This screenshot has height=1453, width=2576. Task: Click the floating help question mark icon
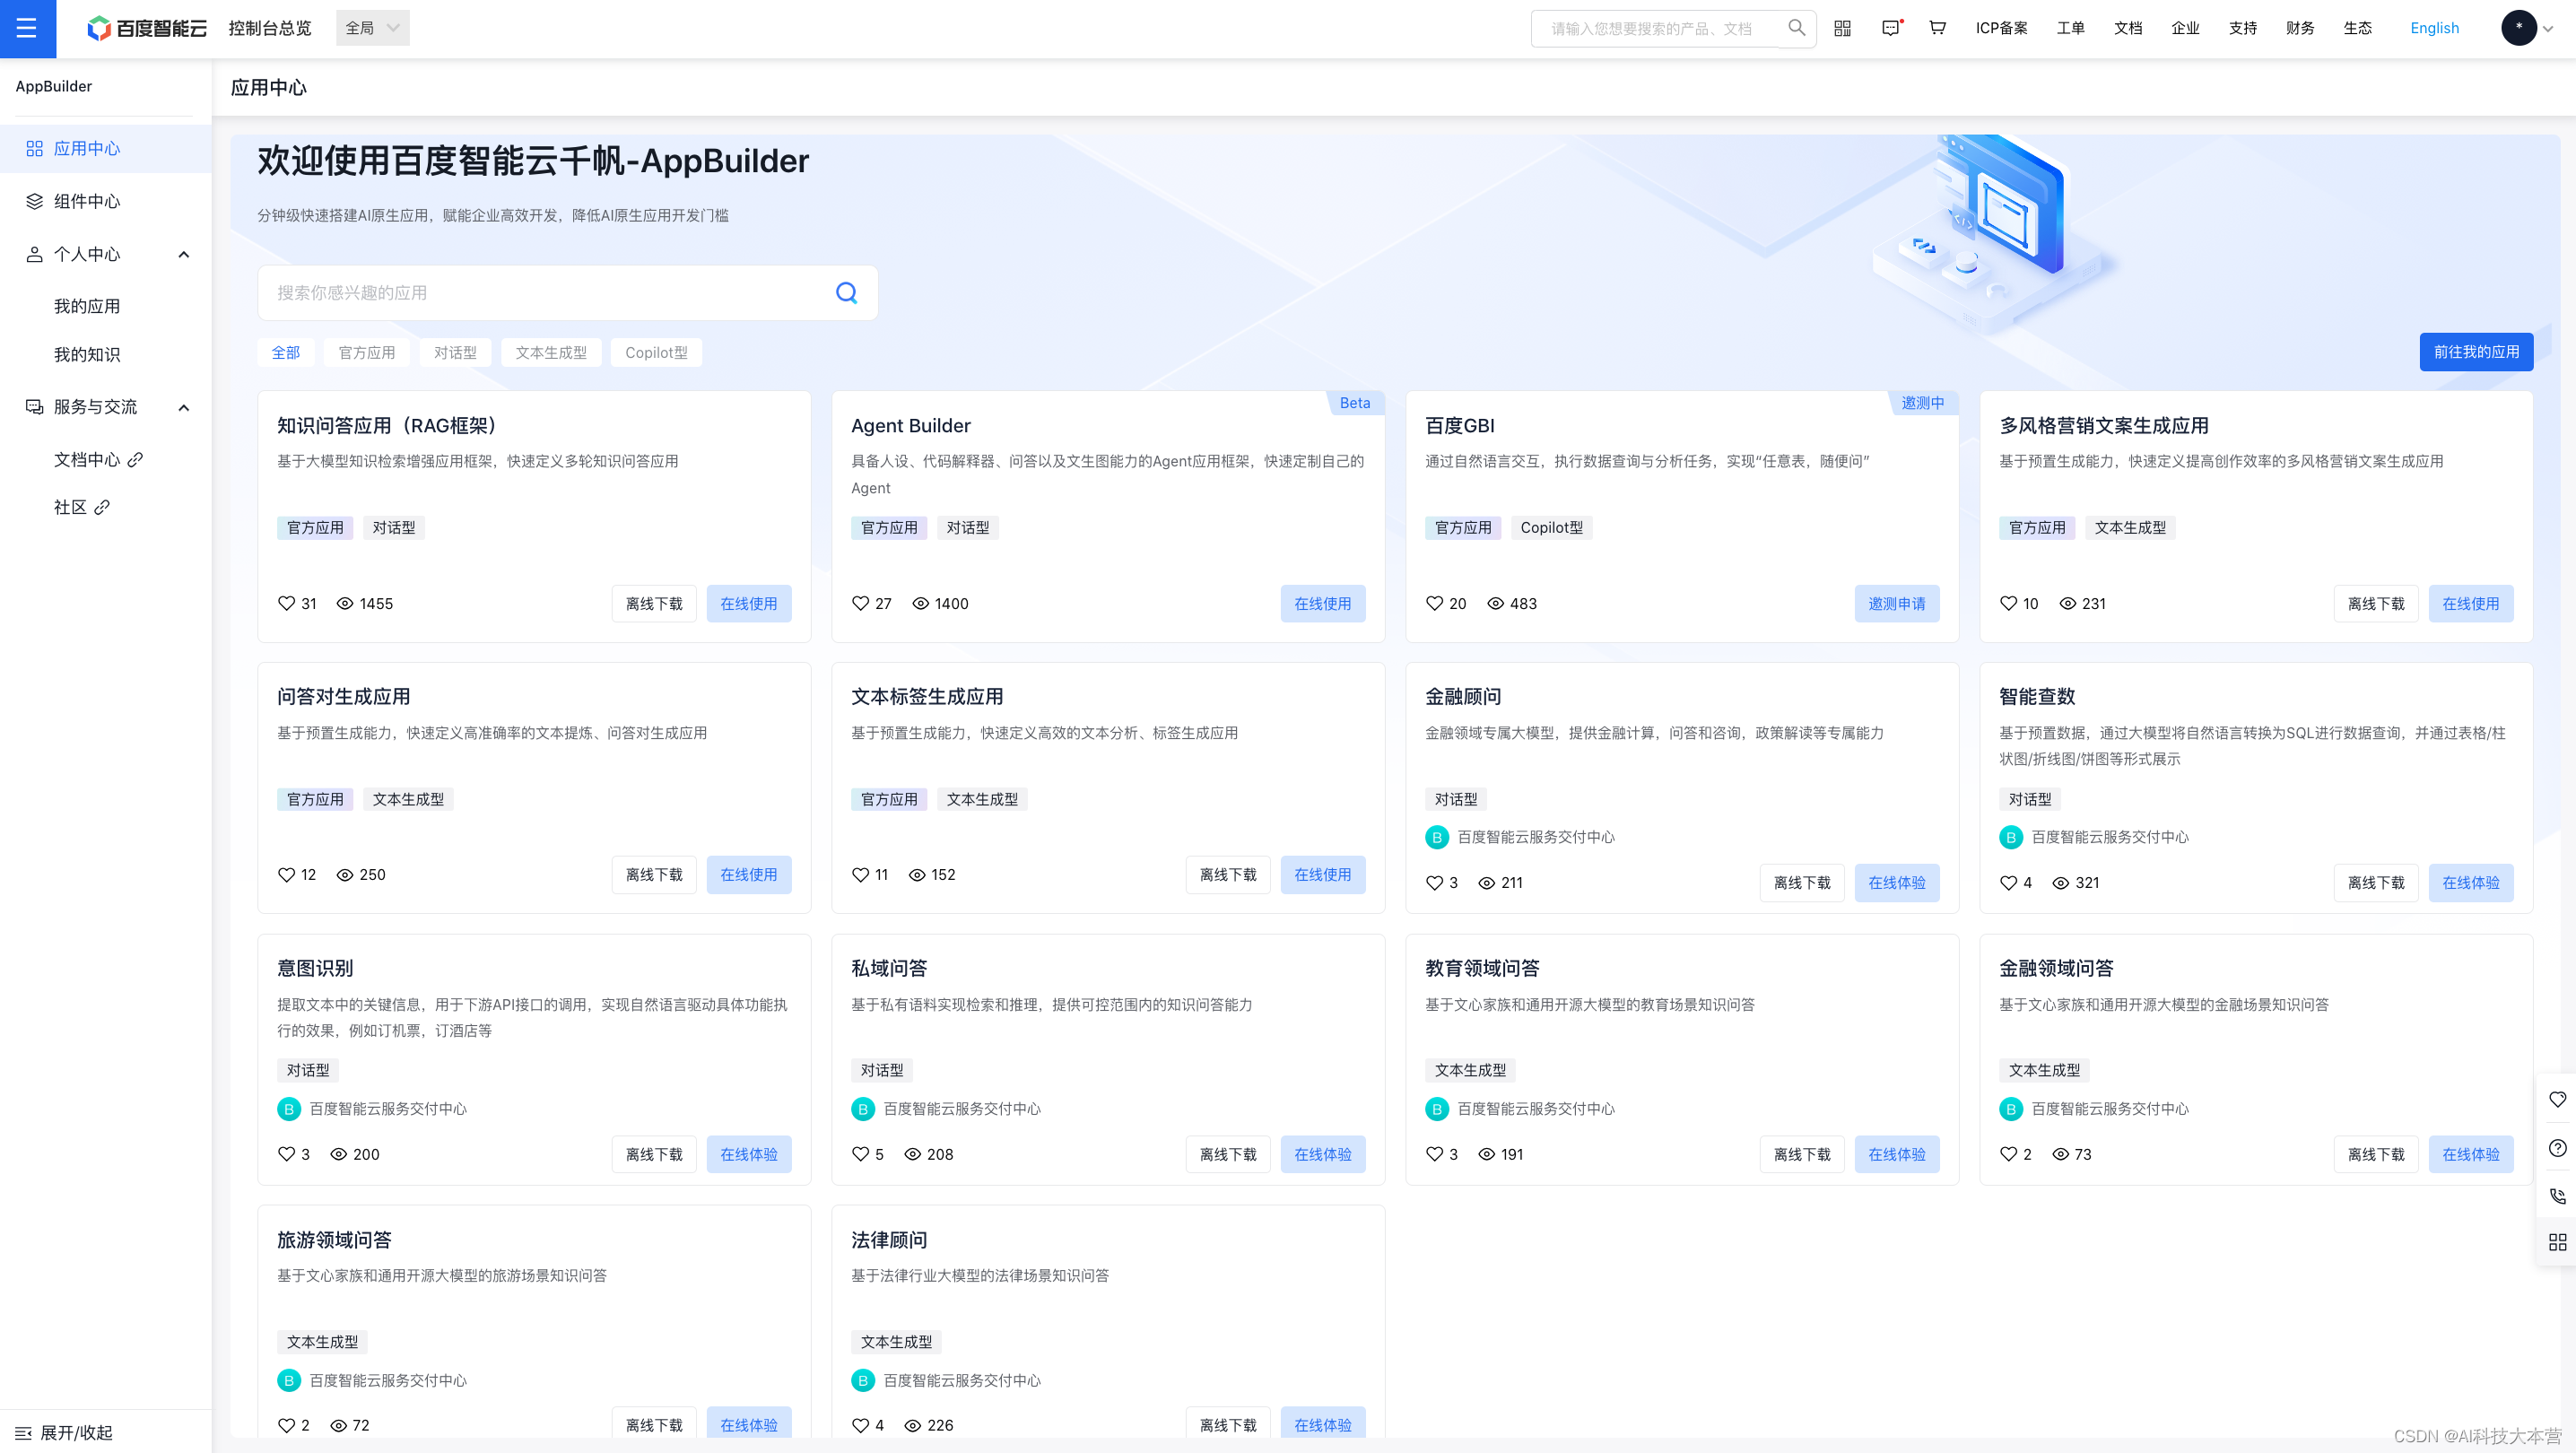tap(2557, 1148)
